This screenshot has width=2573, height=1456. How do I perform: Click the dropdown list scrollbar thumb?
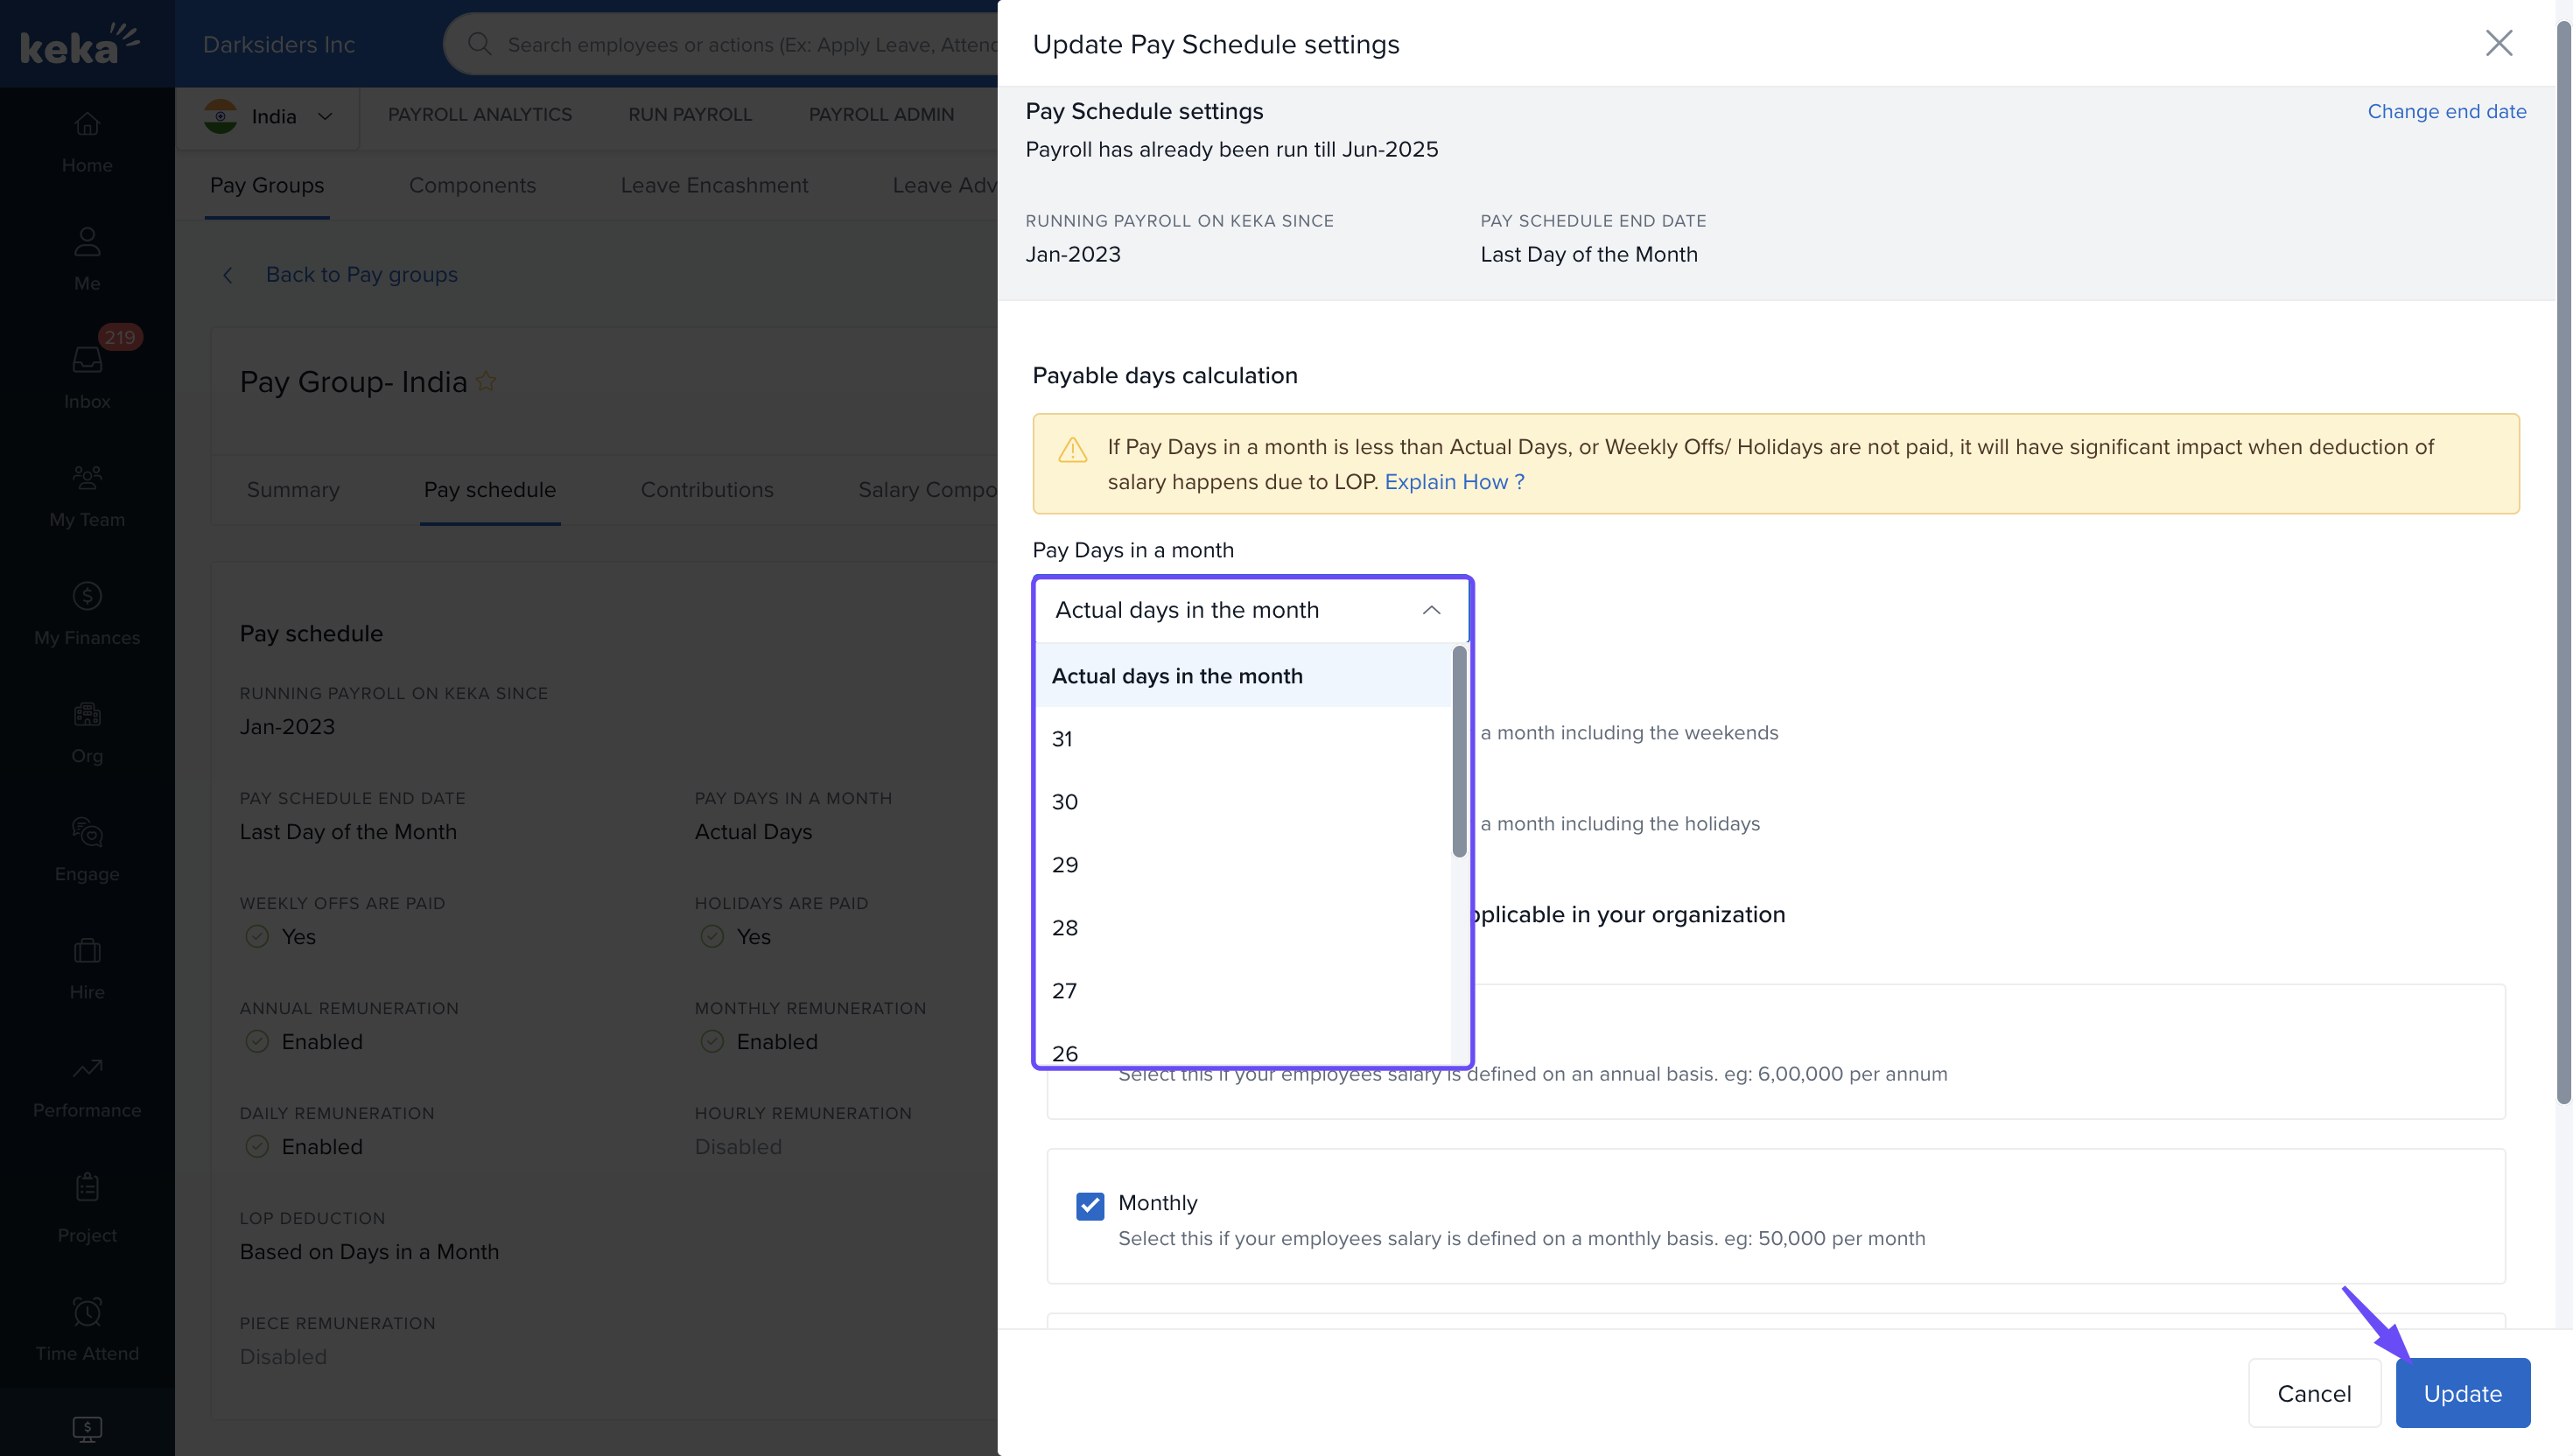click(x=1459, y=751)
